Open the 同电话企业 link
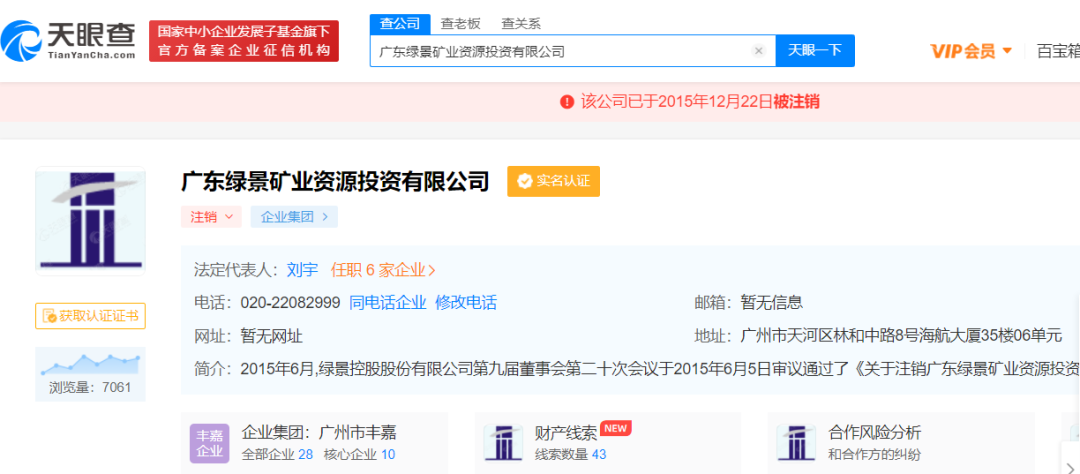Viewport: 1080px width, 474px height. tap(388, 302)
